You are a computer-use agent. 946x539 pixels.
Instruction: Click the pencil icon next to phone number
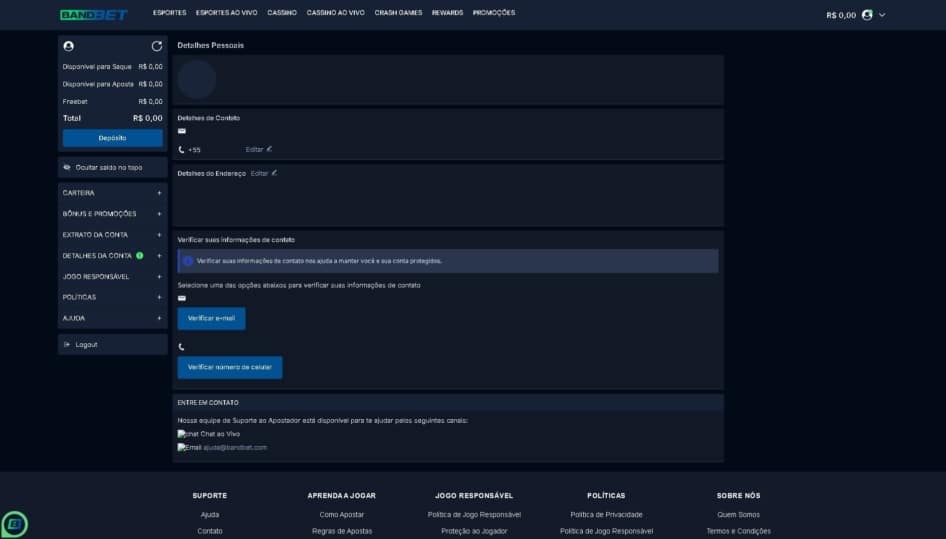tap(269, 149)
